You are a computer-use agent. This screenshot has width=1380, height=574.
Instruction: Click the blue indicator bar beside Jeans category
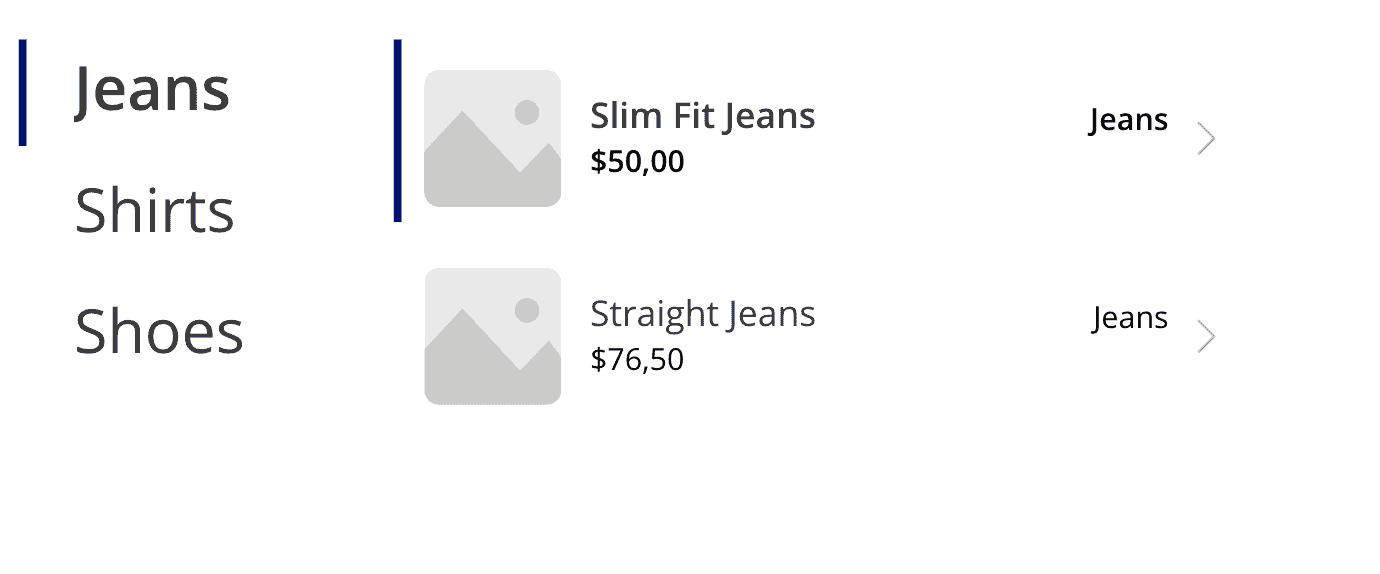[22, 93]
